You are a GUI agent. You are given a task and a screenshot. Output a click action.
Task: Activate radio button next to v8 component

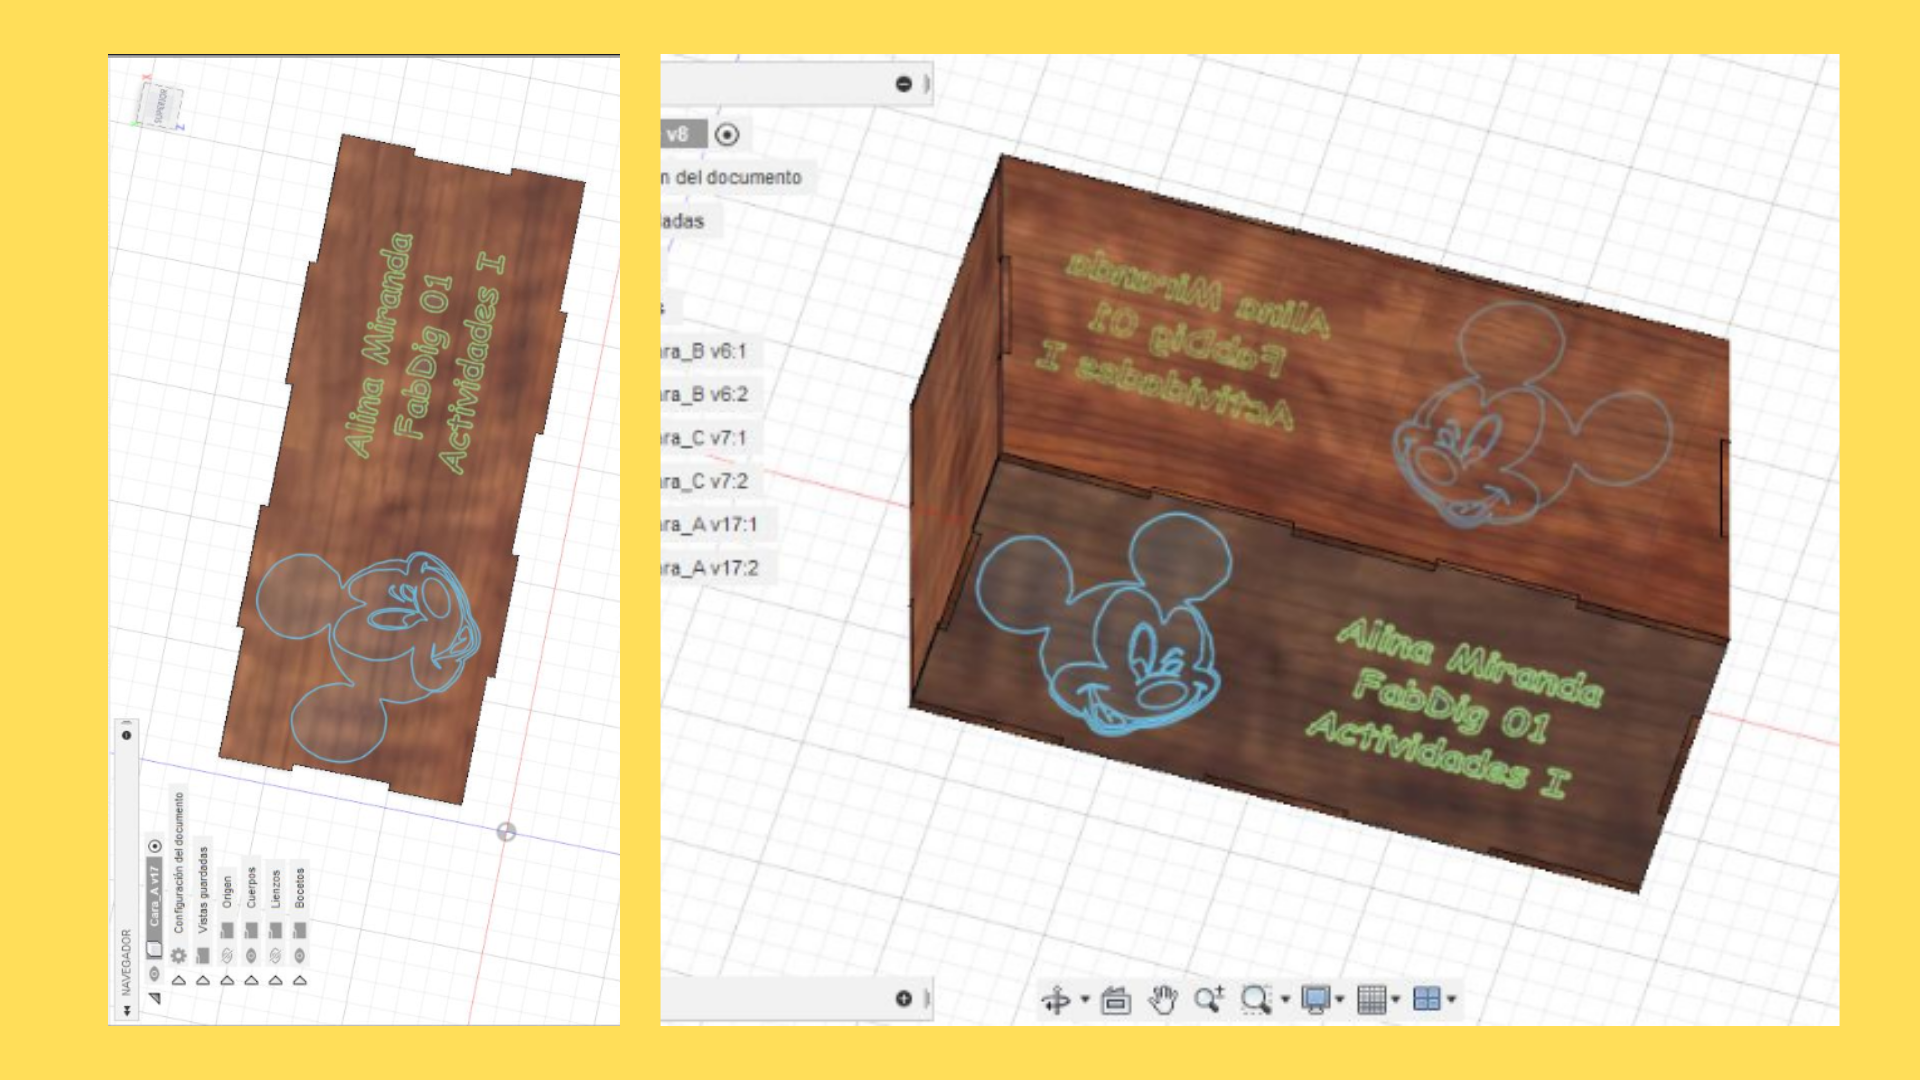(x=727, y=134)
